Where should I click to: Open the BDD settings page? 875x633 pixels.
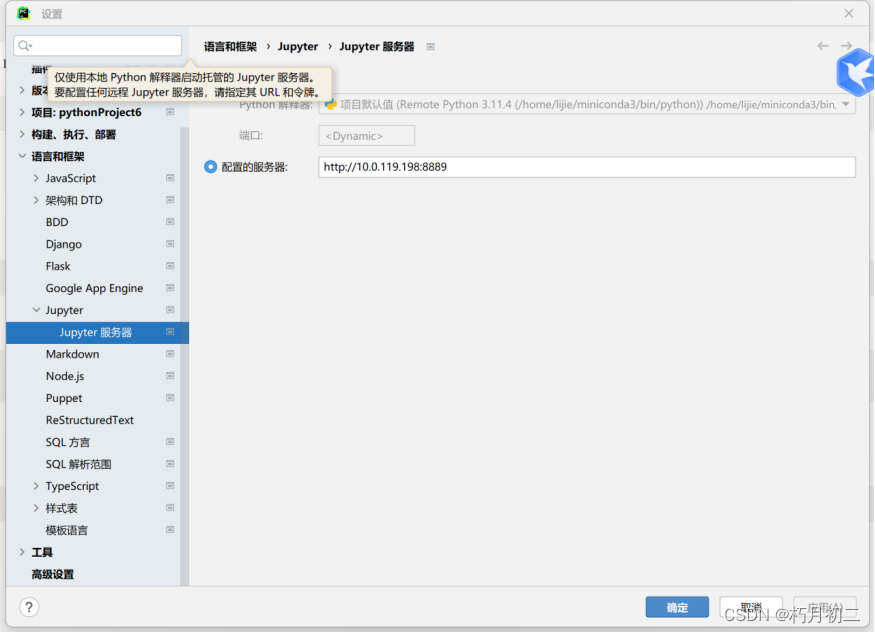57,222
